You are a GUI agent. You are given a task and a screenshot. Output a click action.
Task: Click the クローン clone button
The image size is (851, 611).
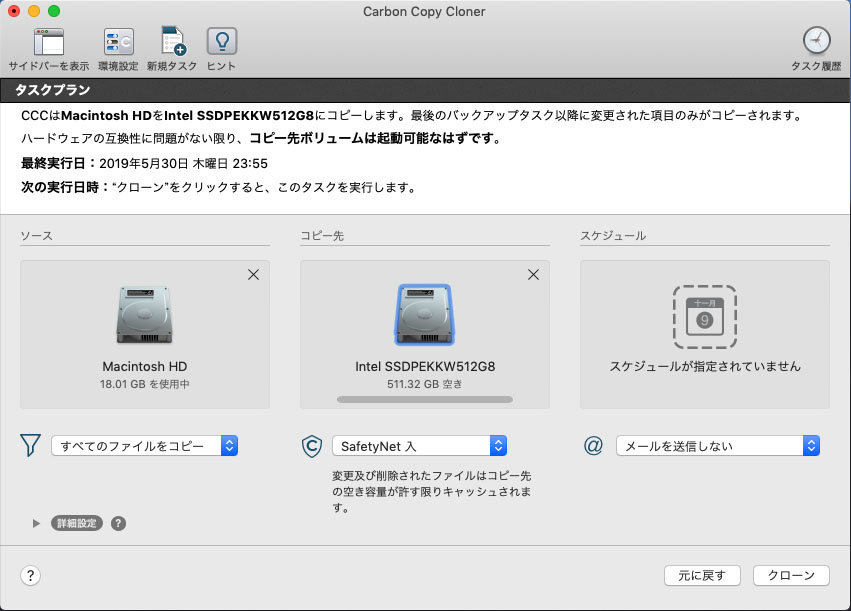click(x=791, y=575)
